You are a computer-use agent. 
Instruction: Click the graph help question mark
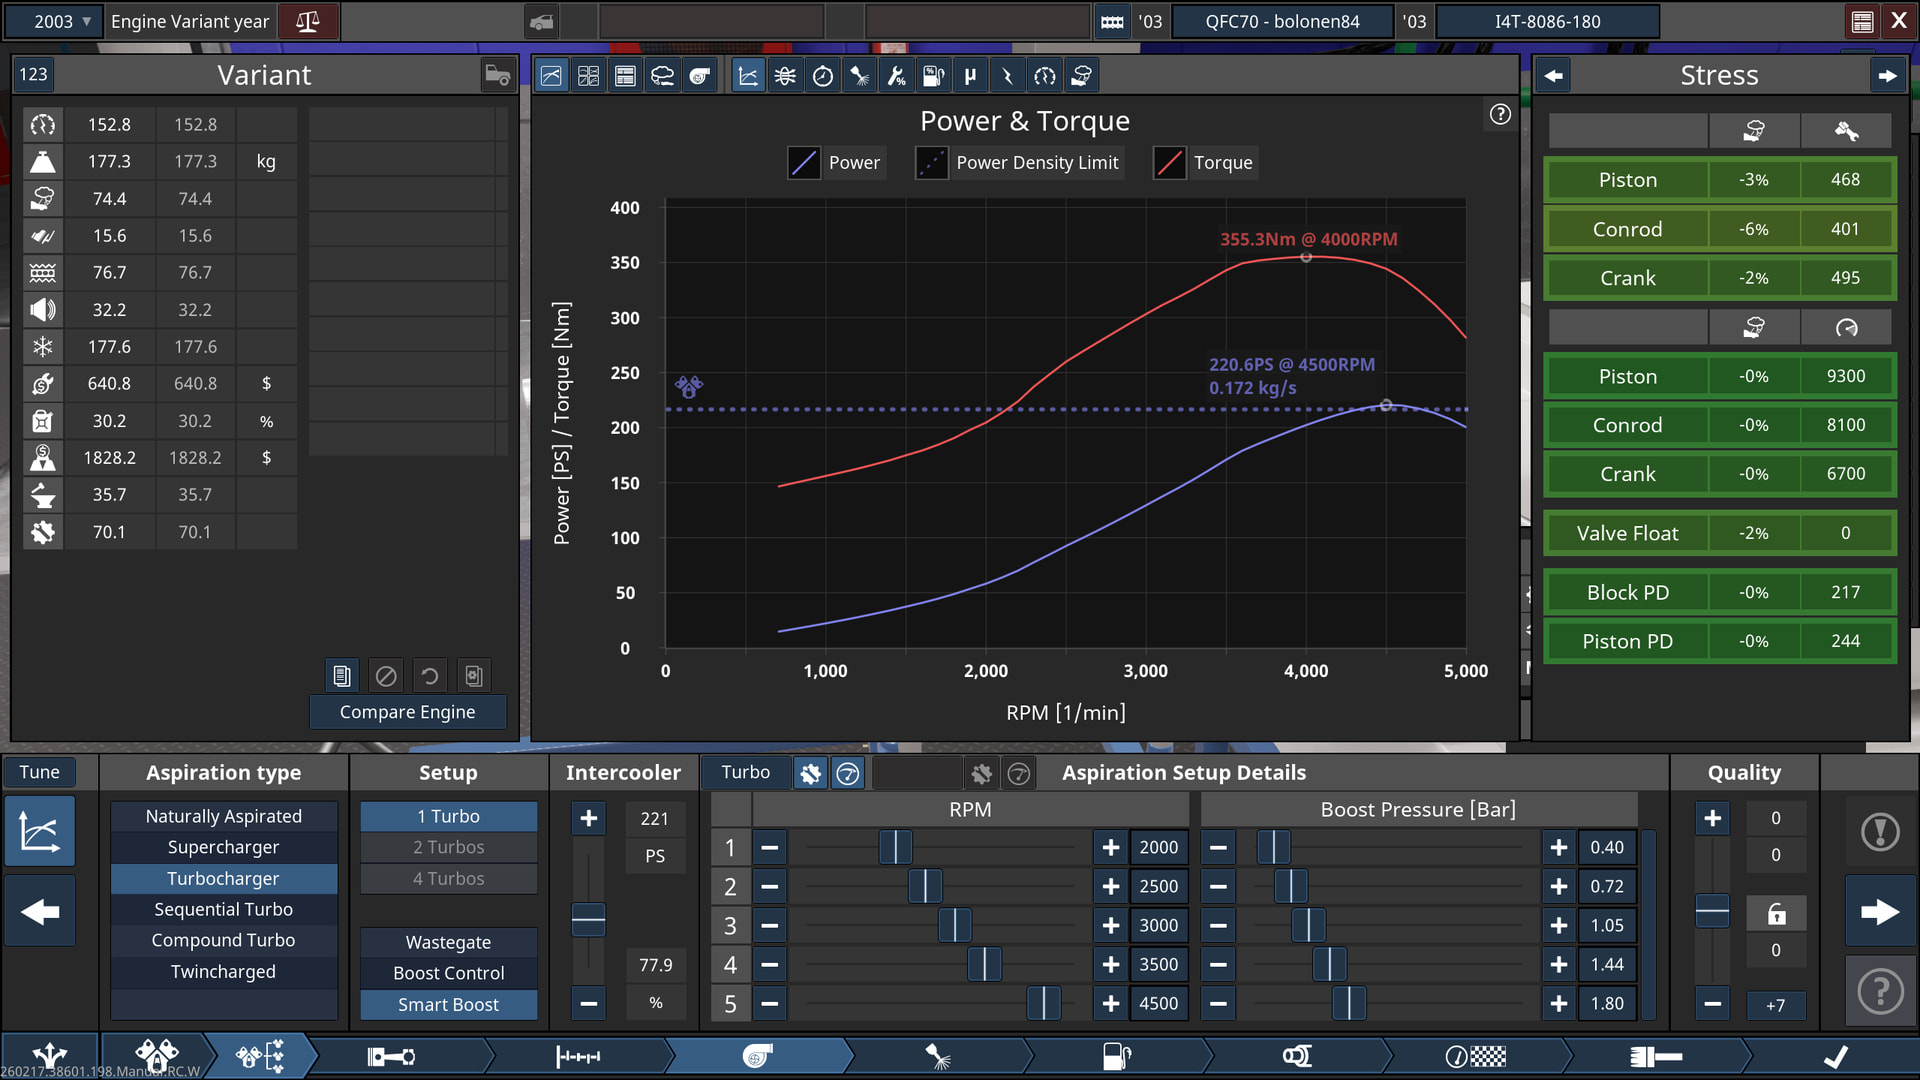(x=1499, y=114)
